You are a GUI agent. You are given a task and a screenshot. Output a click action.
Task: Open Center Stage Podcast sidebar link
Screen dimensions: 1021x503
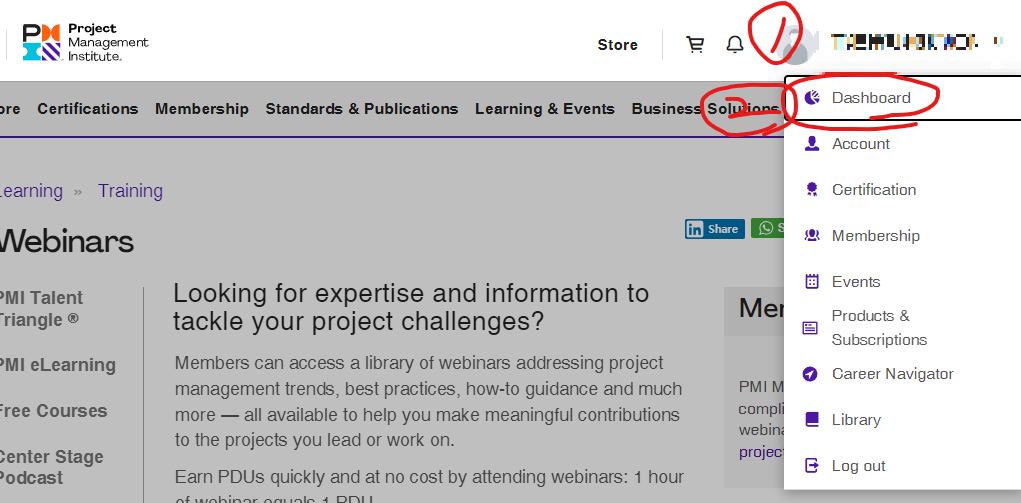click(x=51, y=467)
